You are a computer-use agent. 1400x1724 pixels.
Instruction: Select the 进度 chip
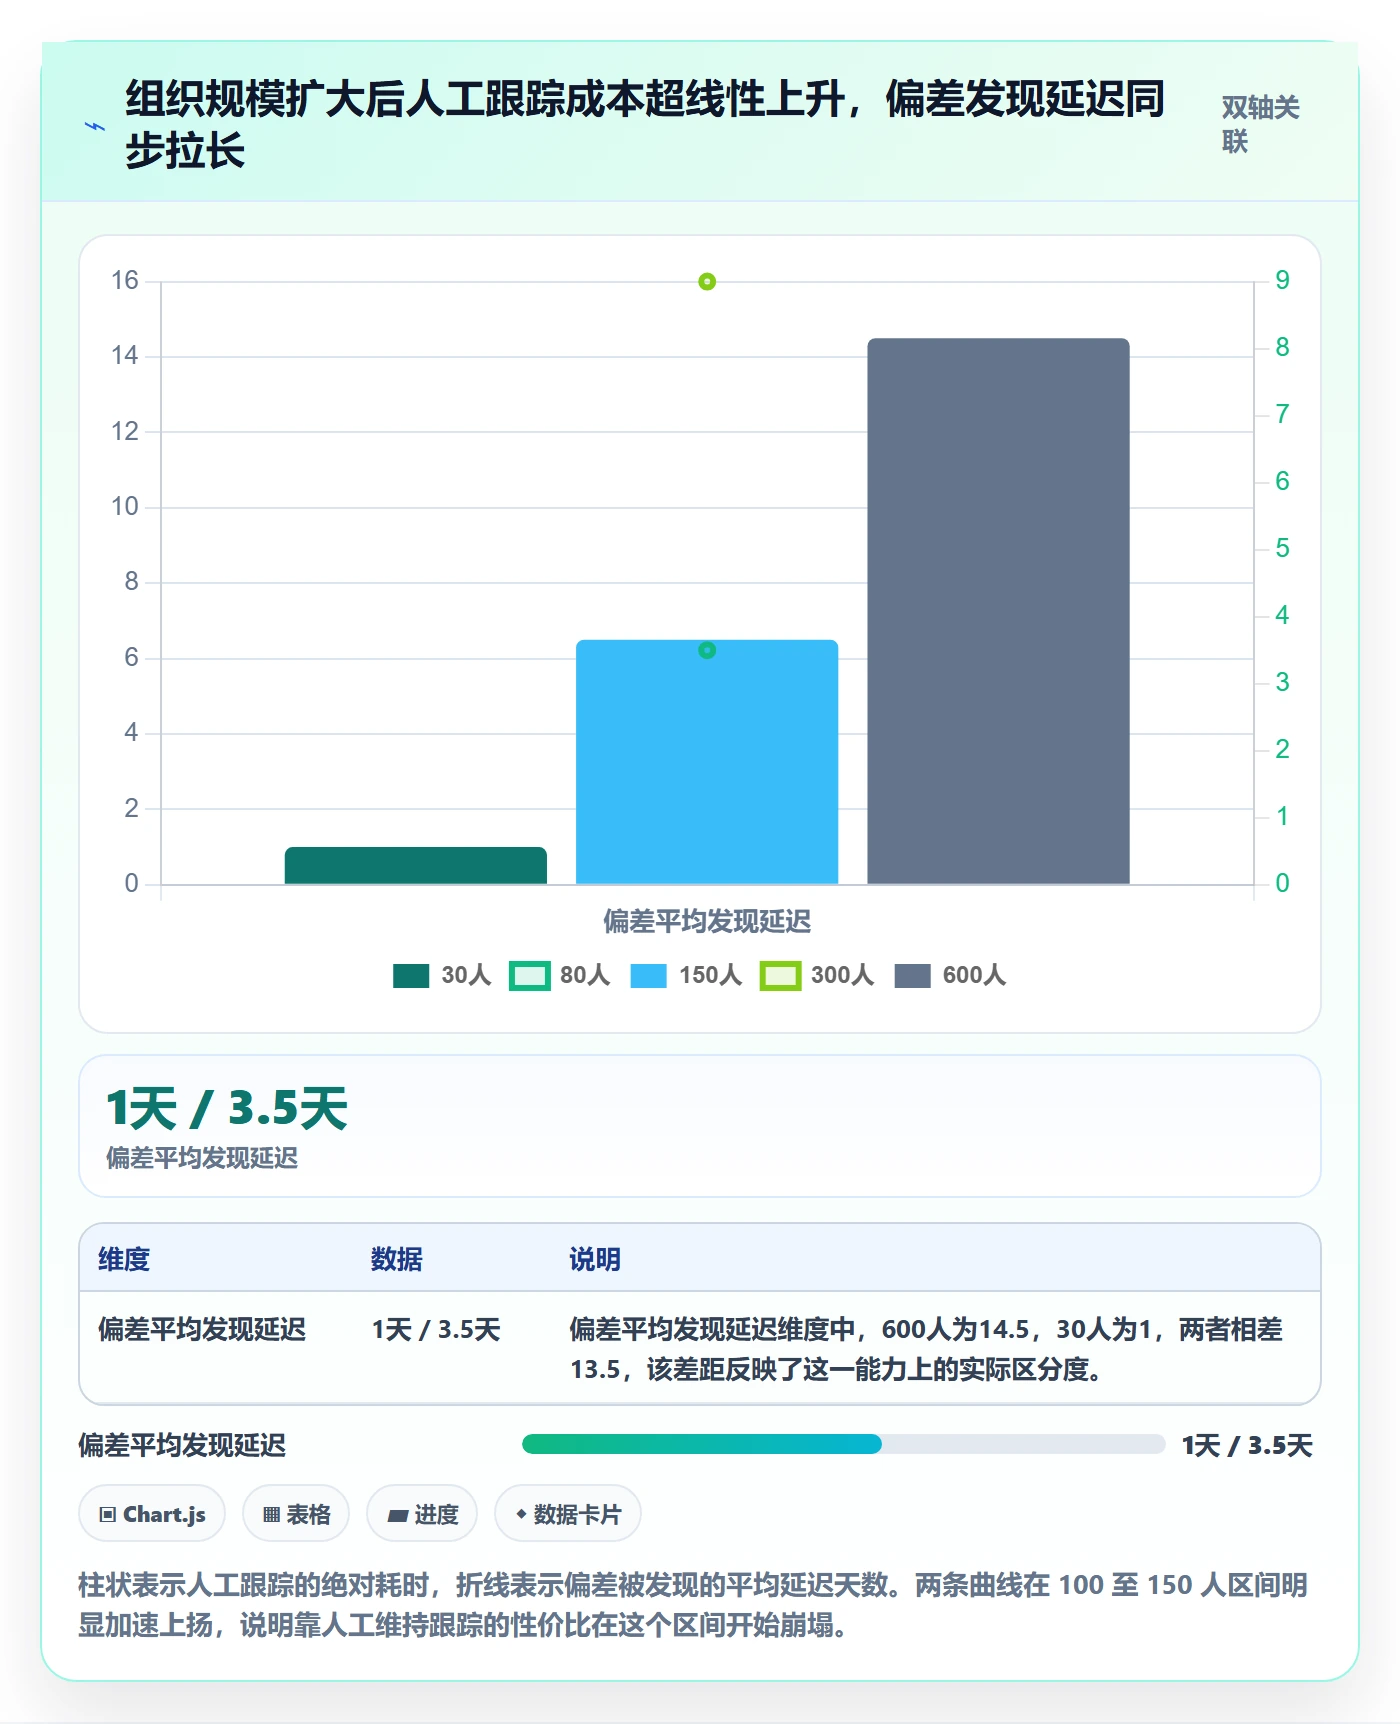(422, 1514)
